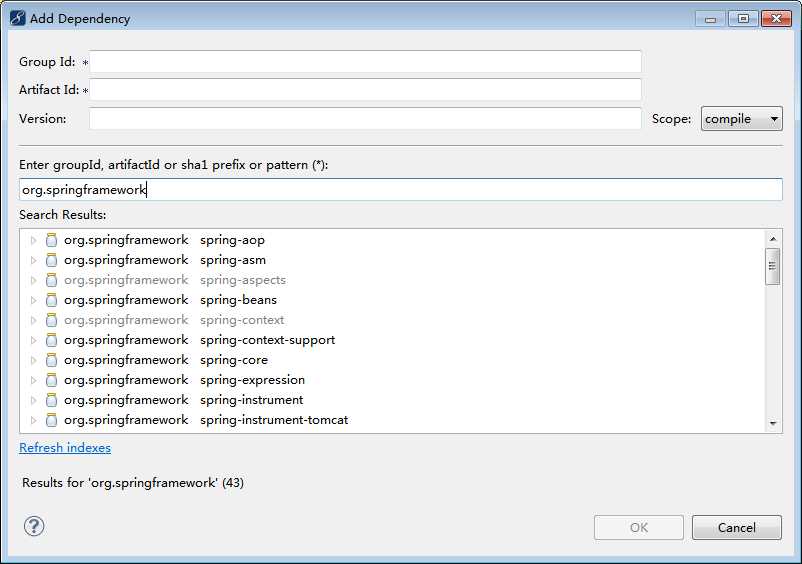Expand the spring-instrument-tomcat result row
The image size is (802, 564).
coord(33,420)
